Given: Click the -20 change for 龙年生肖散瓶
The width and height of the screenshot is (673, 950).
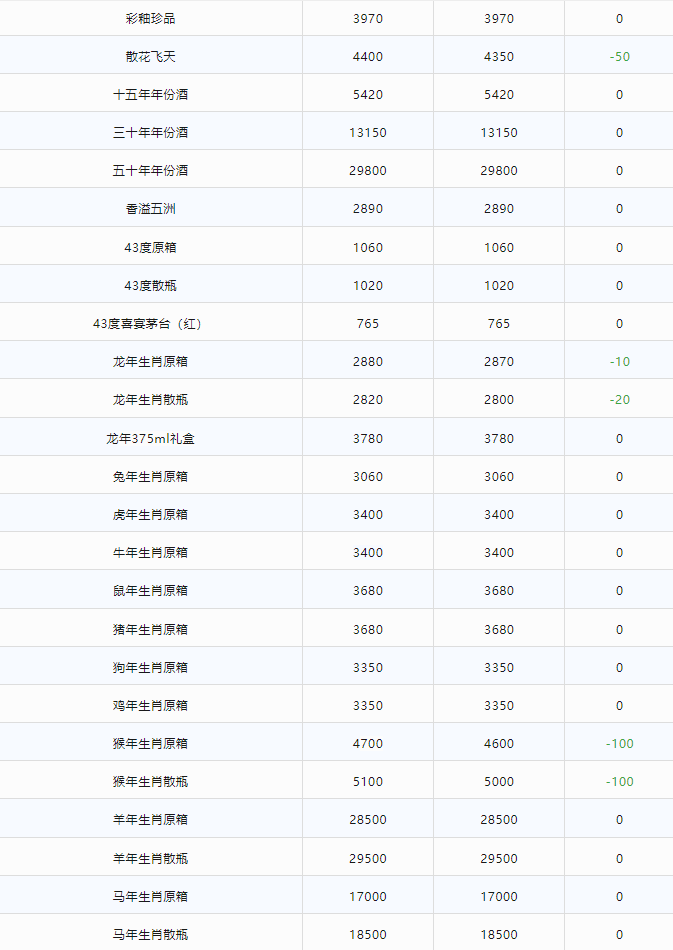Looking at the screenshot, I should pos(619,400).
